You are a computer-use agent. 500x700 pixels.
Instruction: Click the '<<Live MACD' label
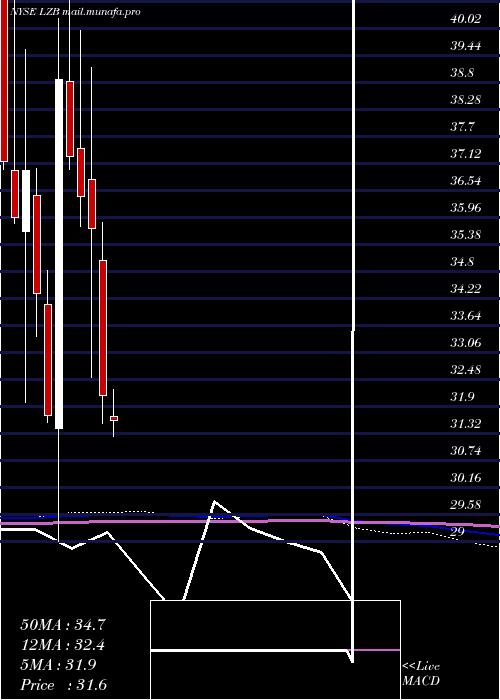421,674
